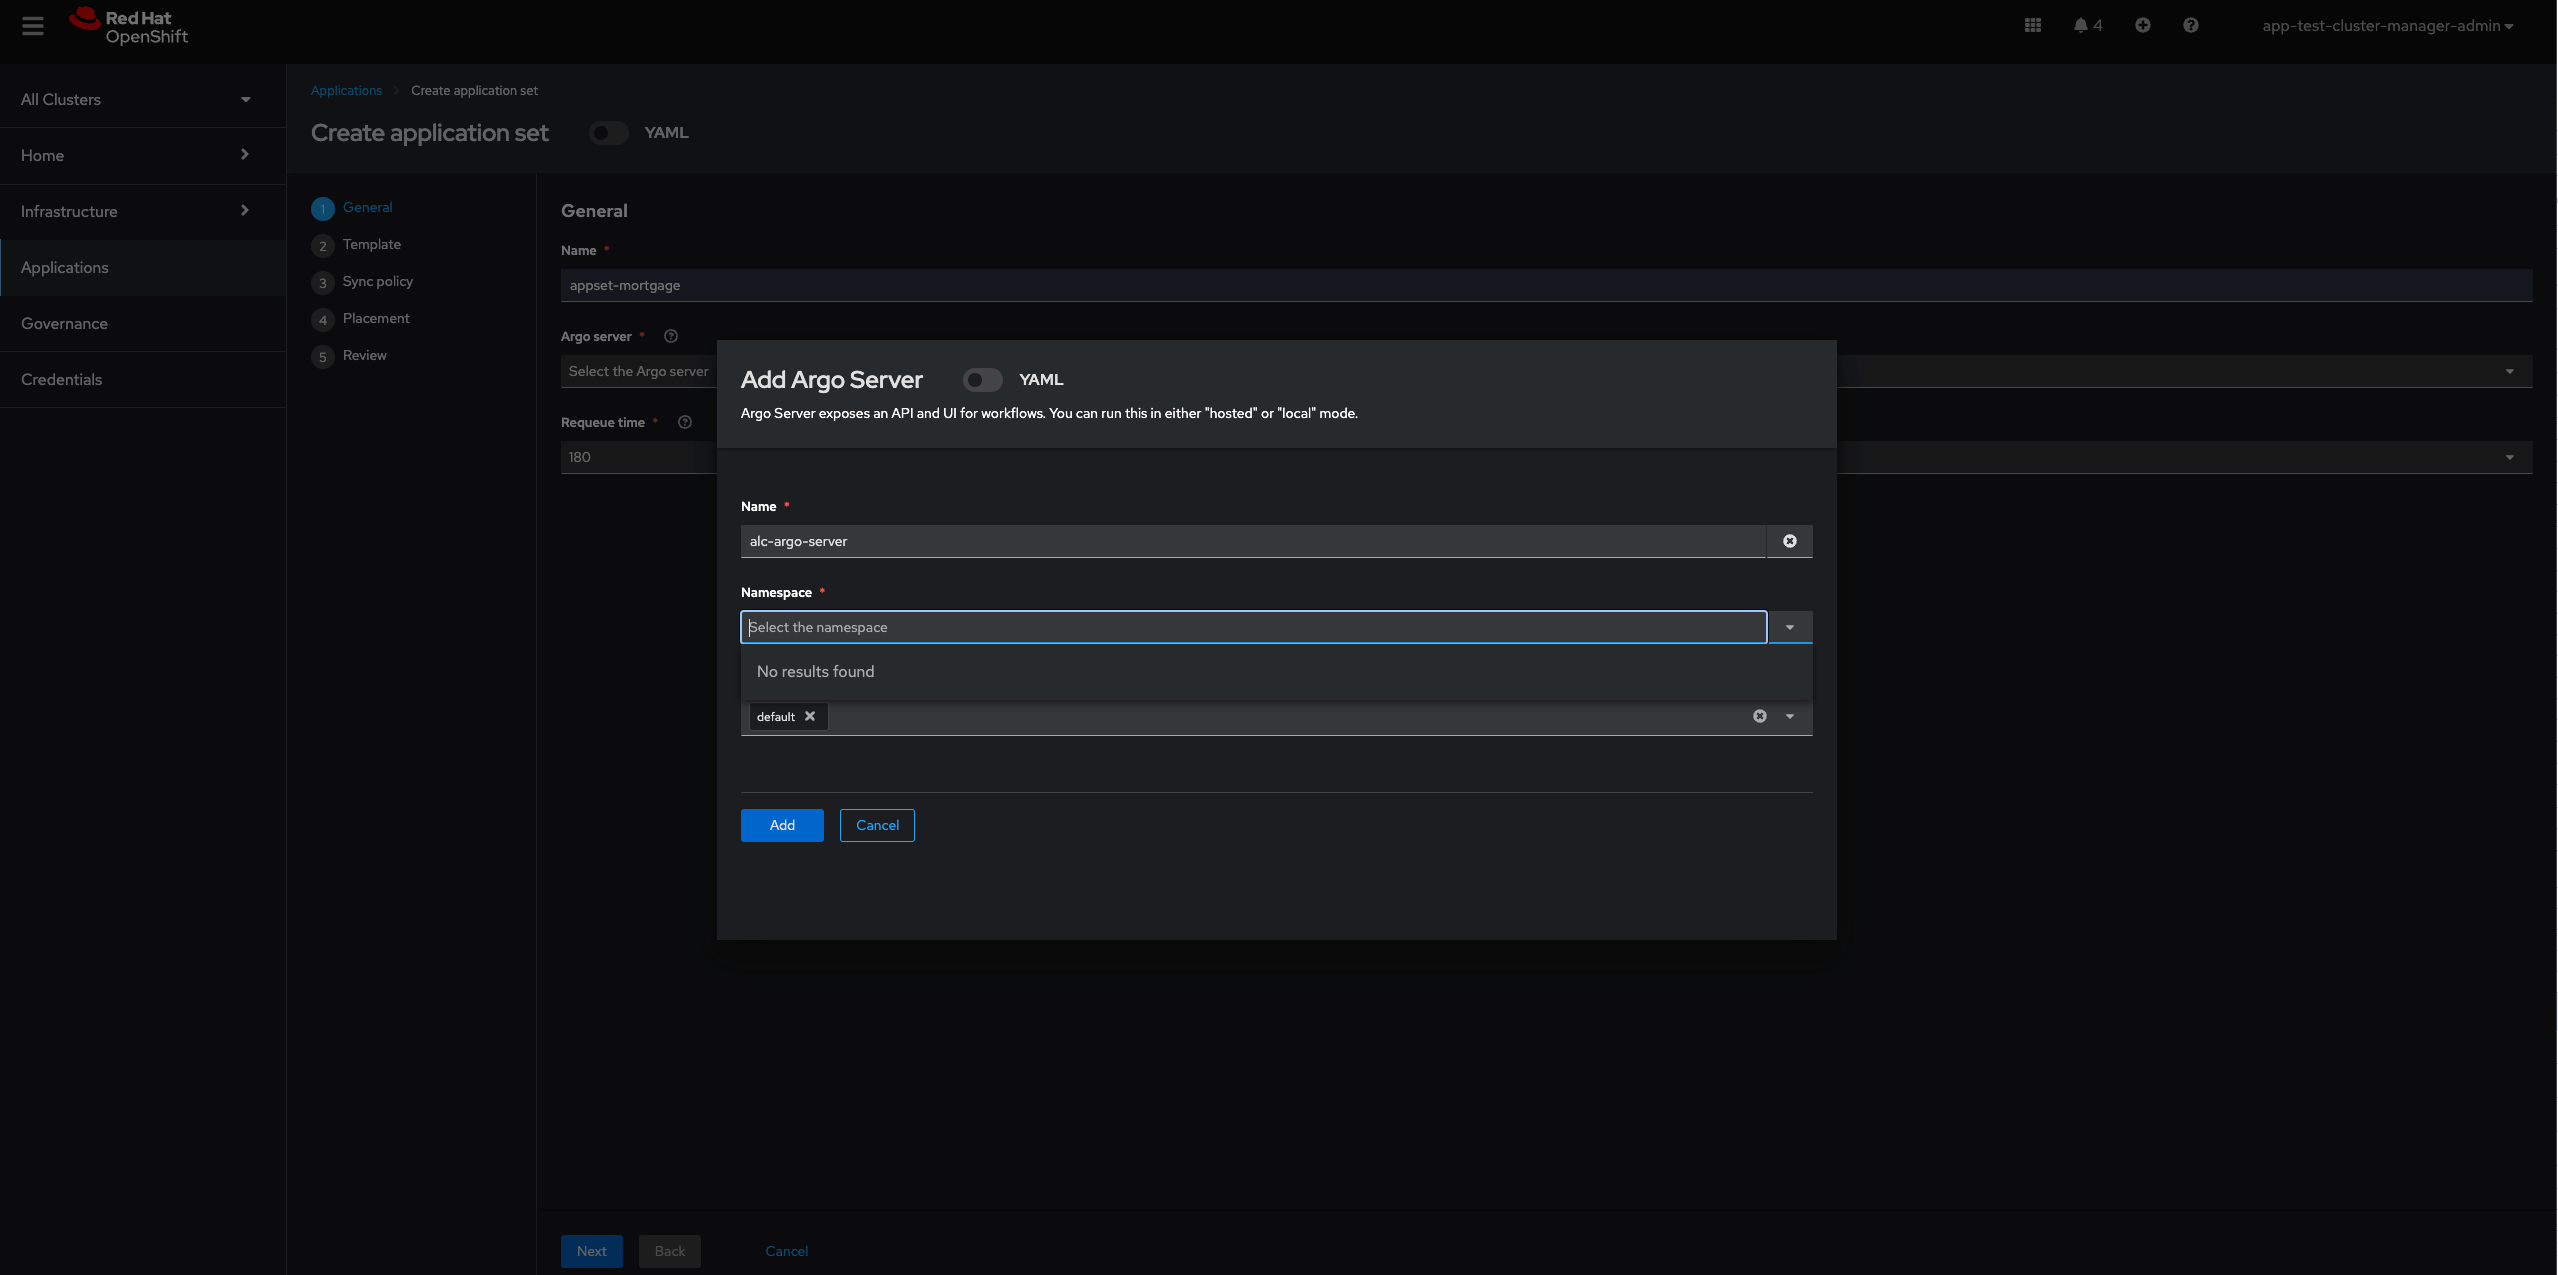Click the Argo server help icon
2558x1275 pixels.
[x=671, y=336]
